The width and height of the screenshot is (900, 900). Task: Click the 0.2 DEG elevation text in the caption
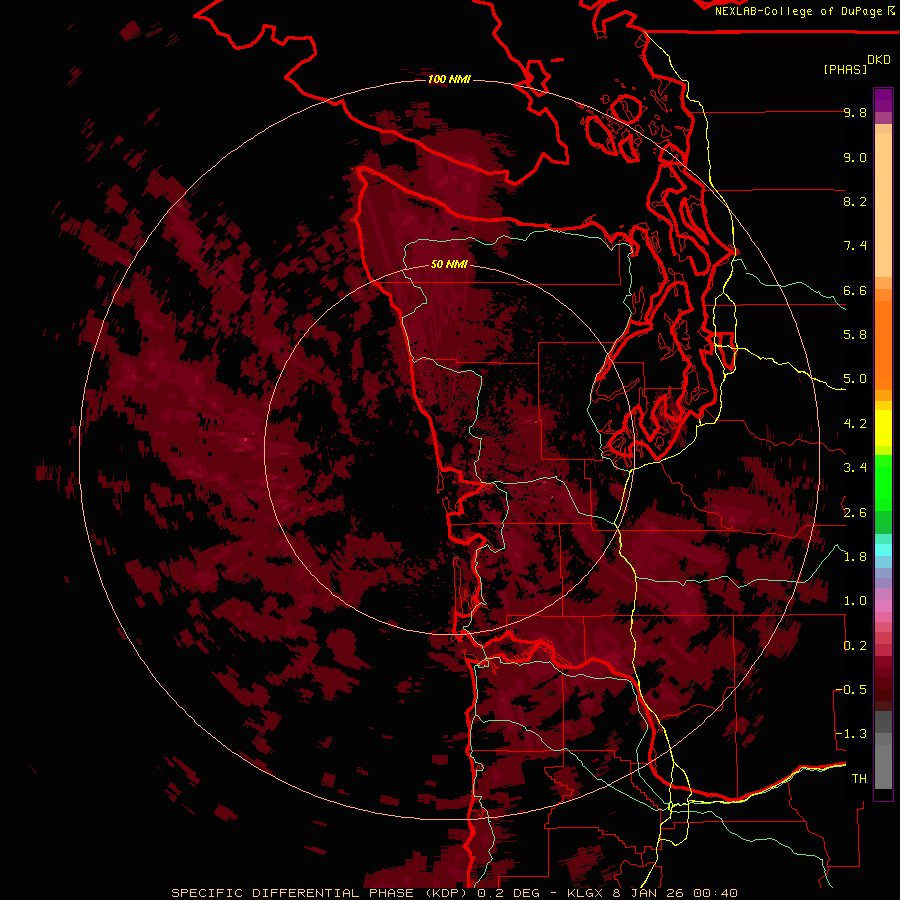pyautogui.click(x=507, y=893)
